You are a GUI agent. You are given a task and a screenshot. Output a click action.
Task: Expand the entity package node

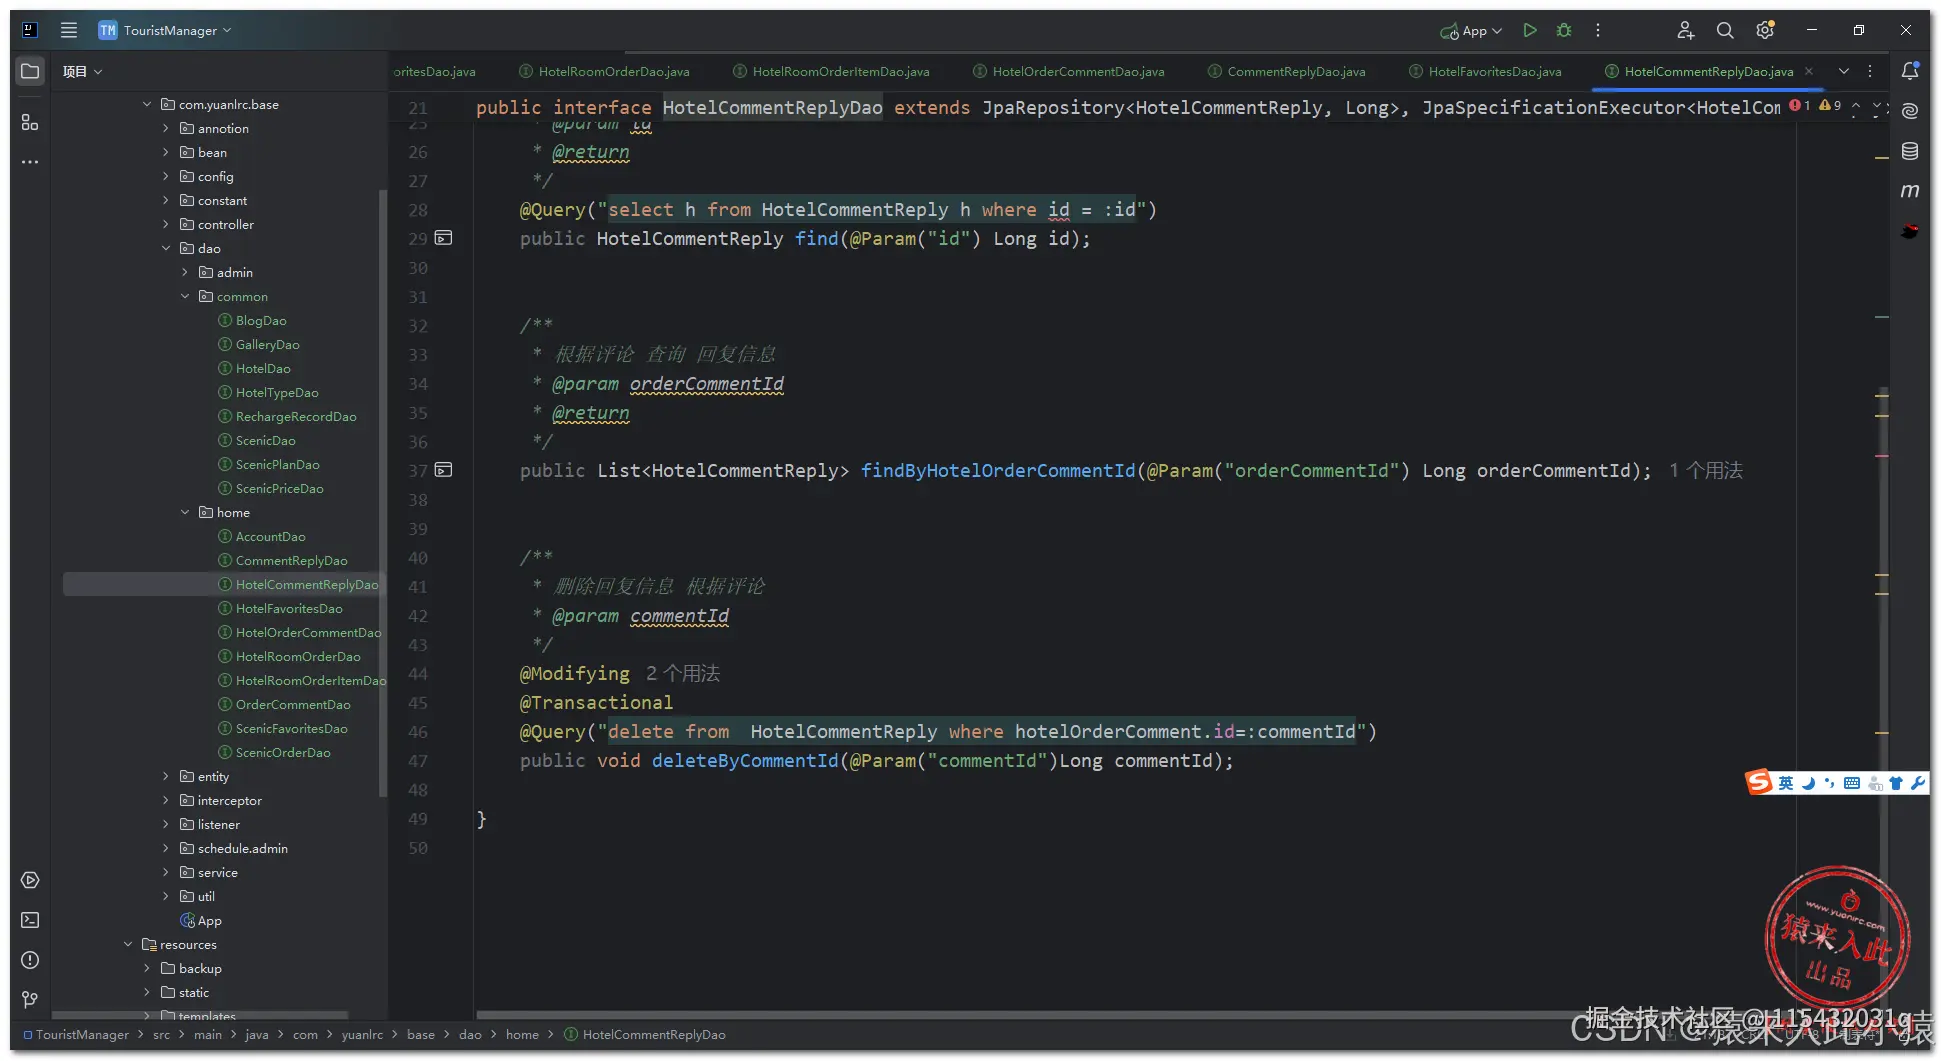[x=166, y=776]
